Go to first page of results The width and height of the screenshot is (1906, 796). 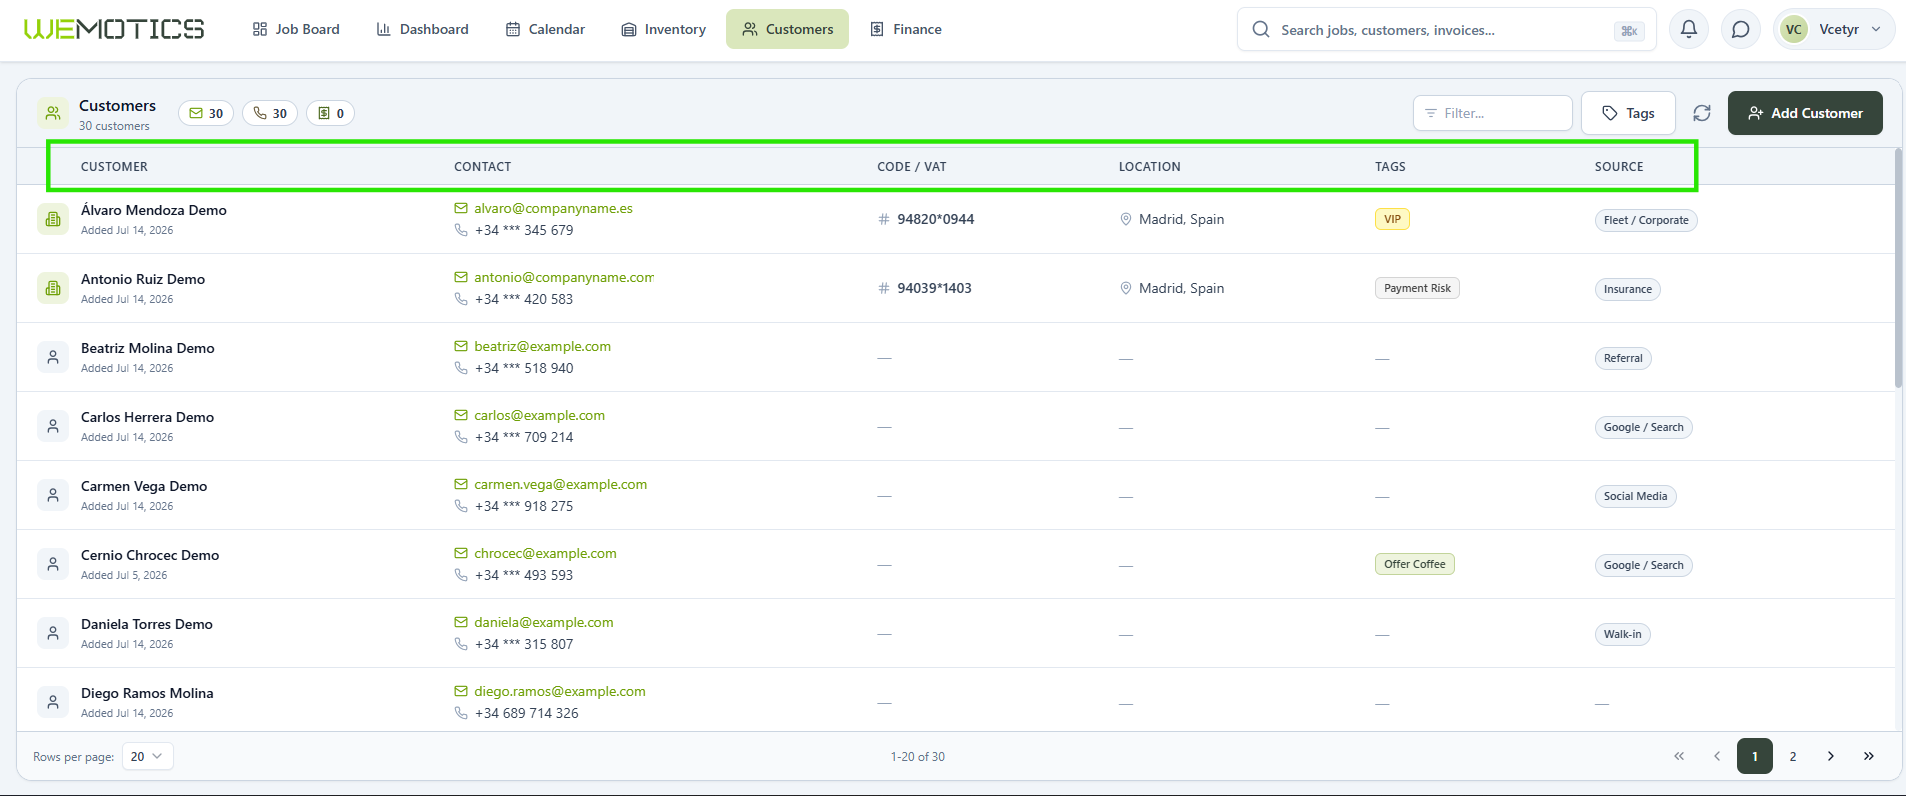point(1679,756)
